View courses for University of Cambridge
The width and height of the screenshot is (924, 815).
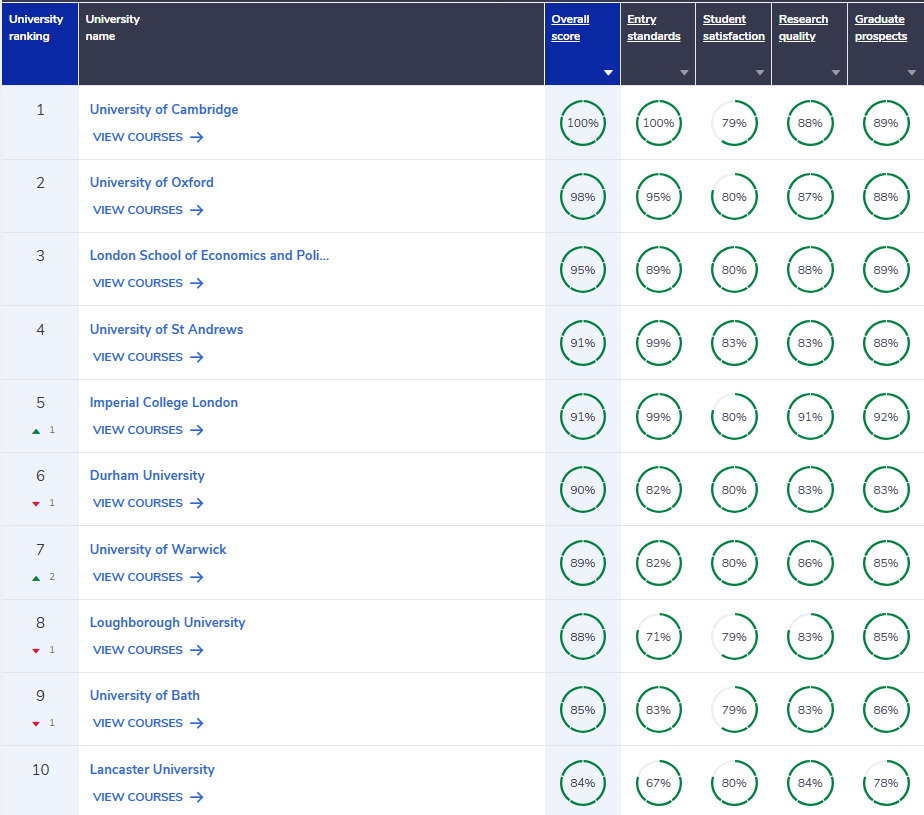click(x=148, y=137)
